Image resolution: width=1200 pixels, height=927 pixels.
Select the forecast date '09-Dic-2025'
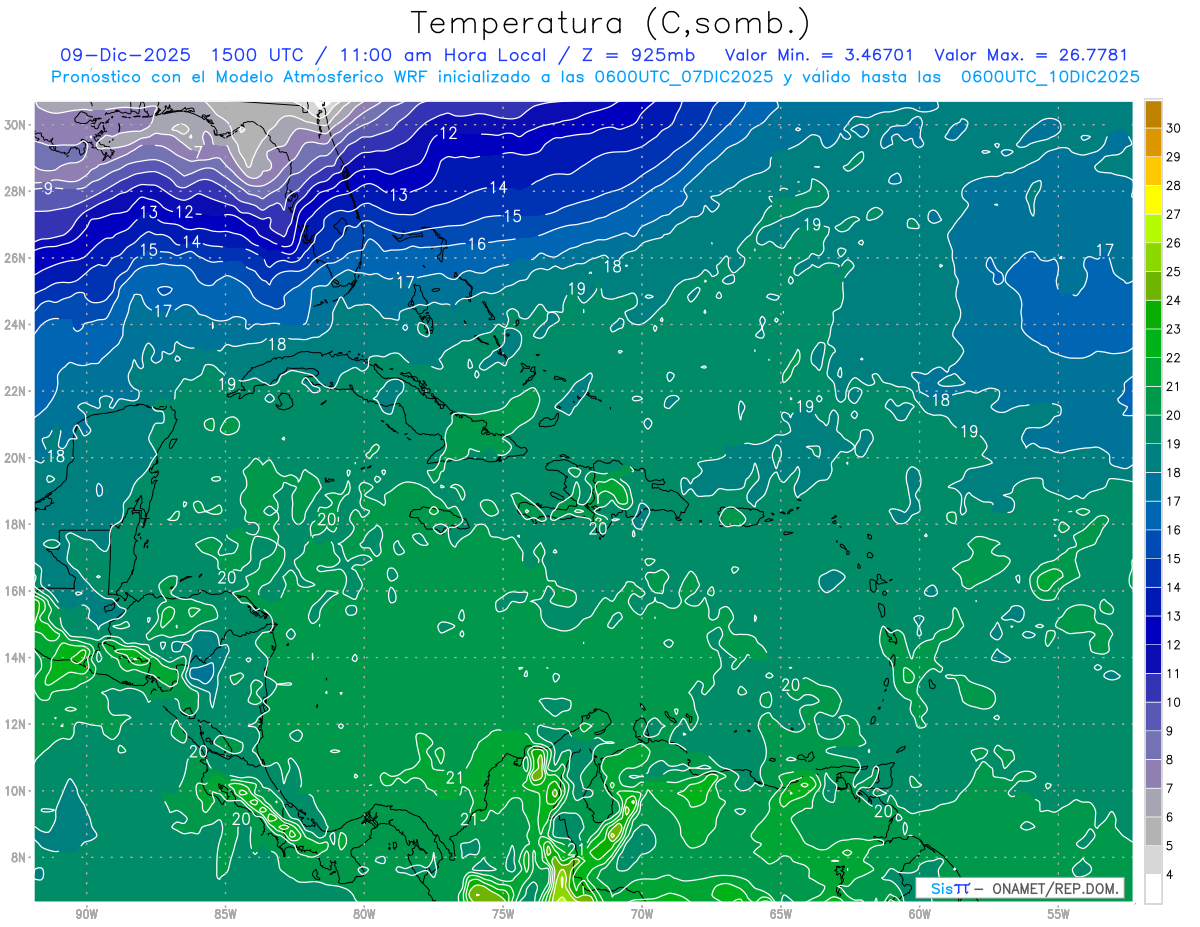[125, 55]
